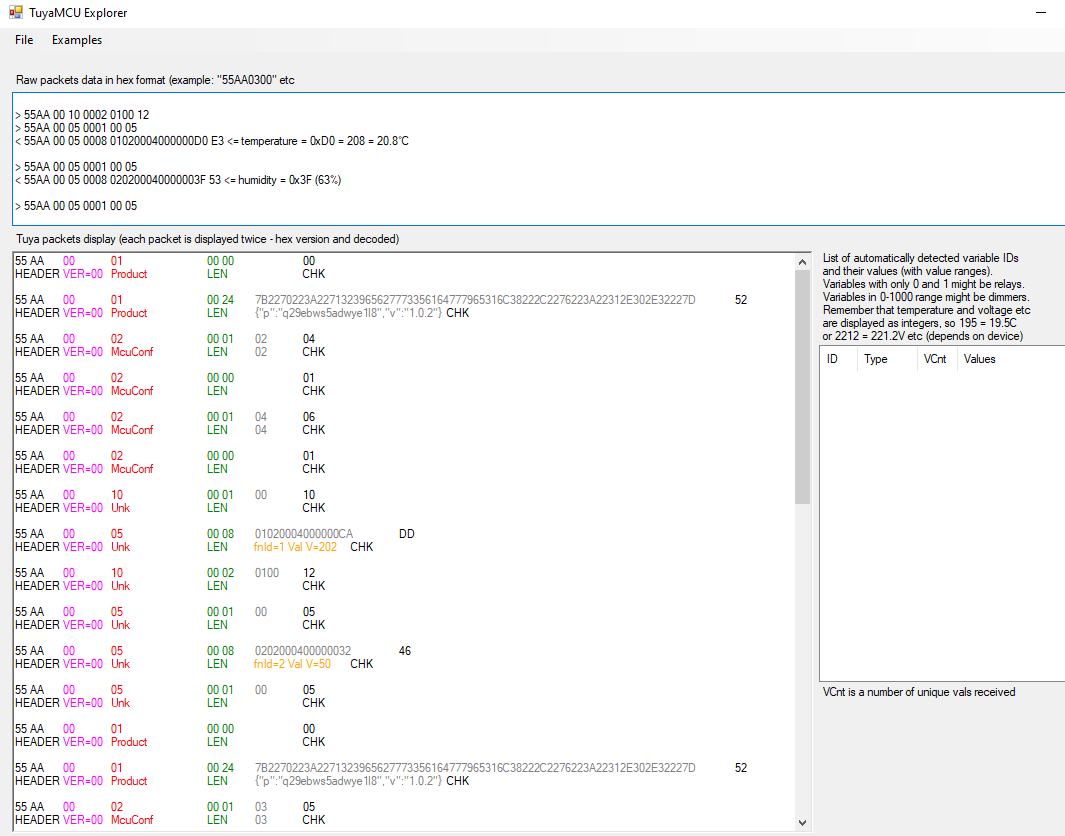The height and width of the screenshot is (836, 1065).
Task: Click the Values column header
Action: pyautogui.click(x=1011, y=359)
